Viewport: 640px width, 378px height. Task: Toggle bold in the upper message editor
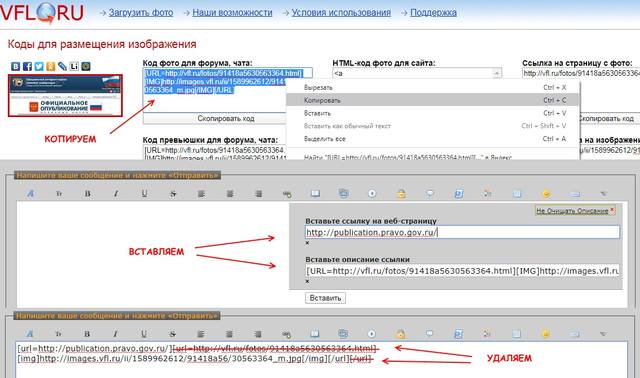click(x=88, y=194)
